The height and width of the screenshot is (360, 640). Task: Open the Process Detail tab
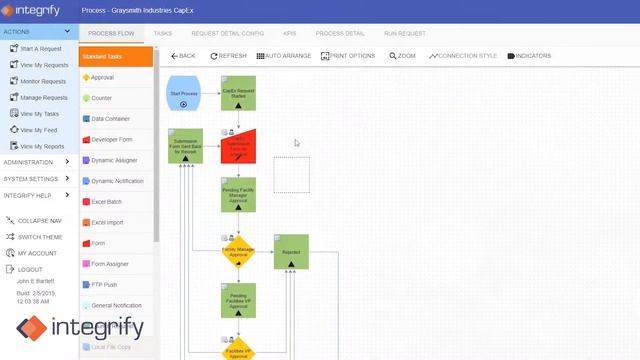pos(340,33)
